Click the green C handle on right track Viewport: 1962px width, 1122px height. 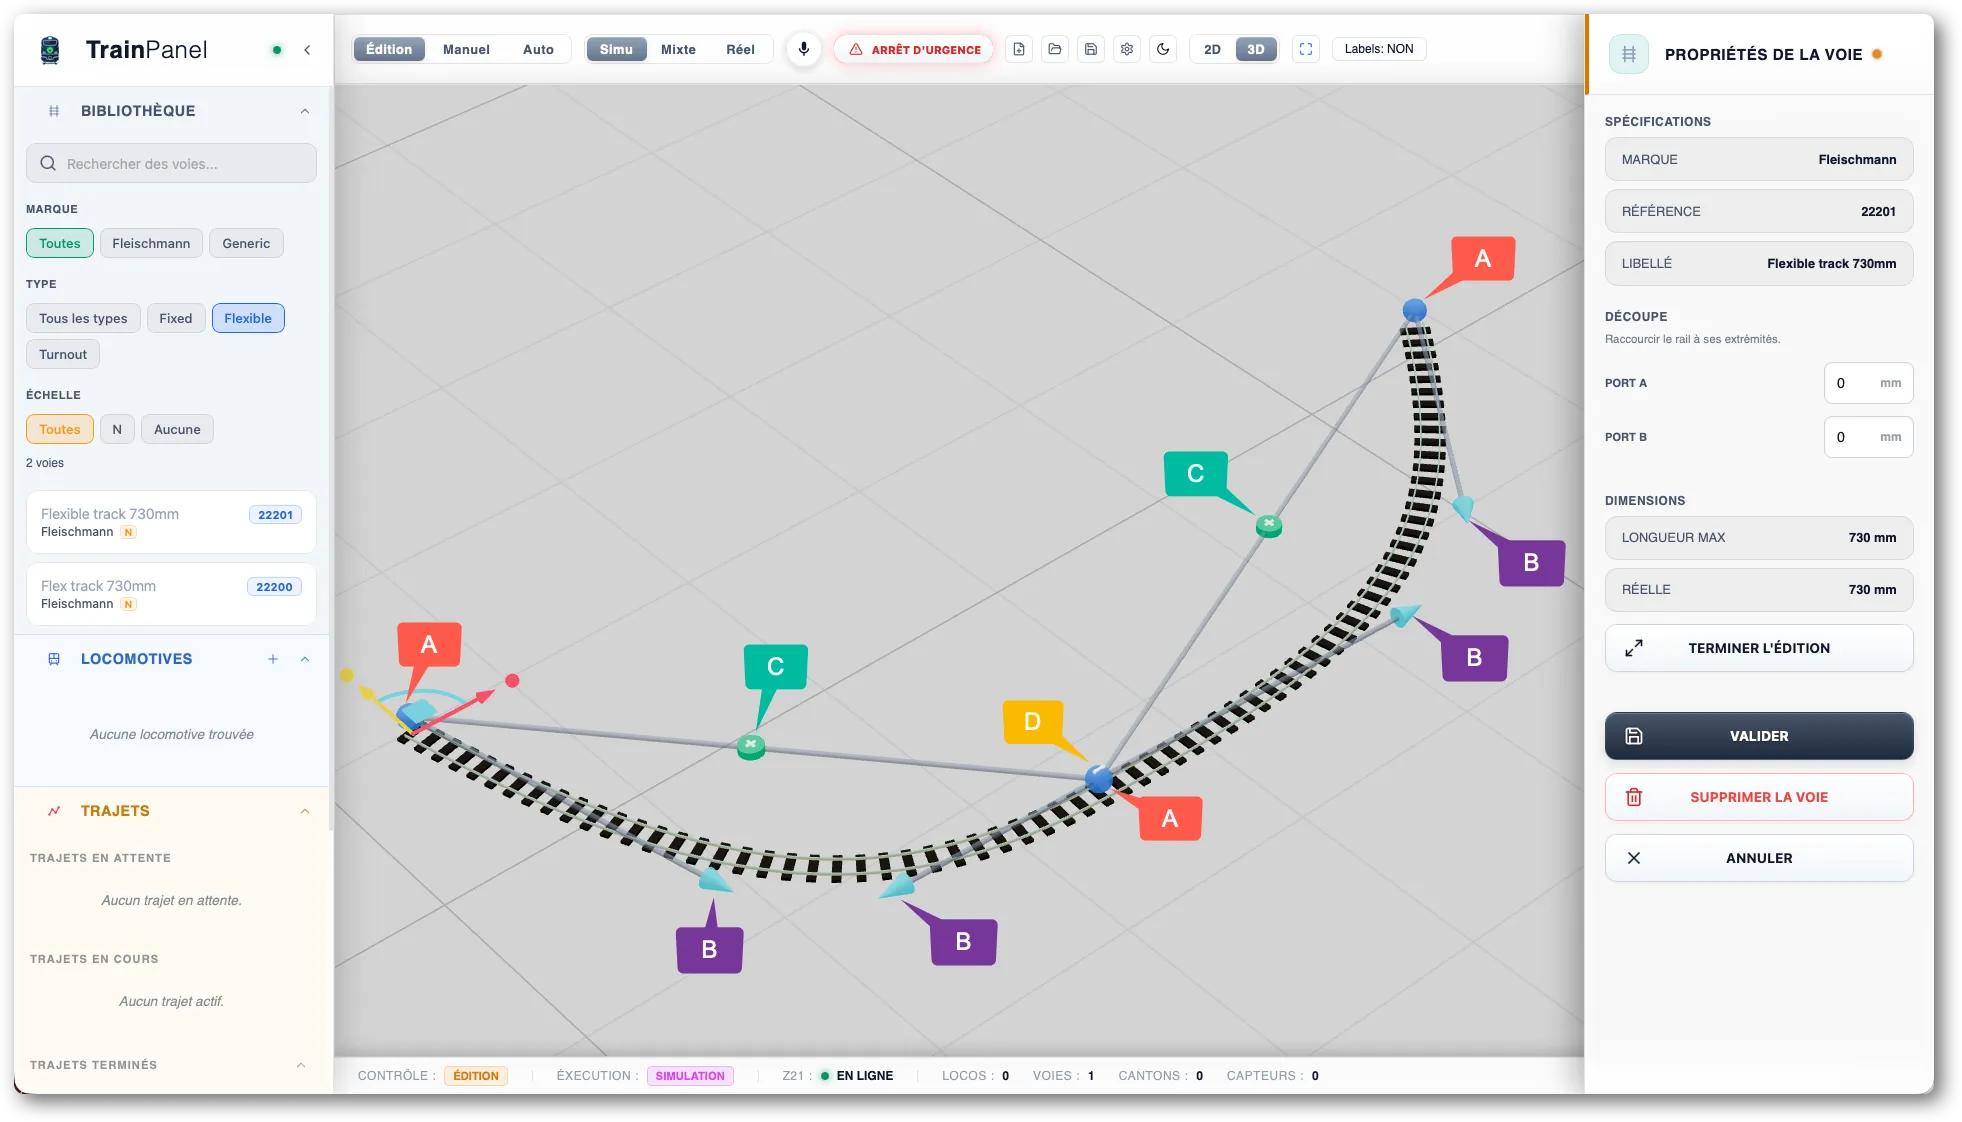1268,525
